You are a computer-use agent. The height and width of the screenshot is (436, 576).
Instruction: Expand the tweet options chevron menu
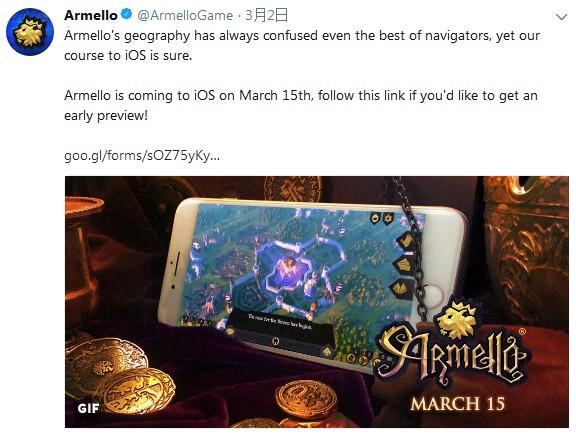561,17
